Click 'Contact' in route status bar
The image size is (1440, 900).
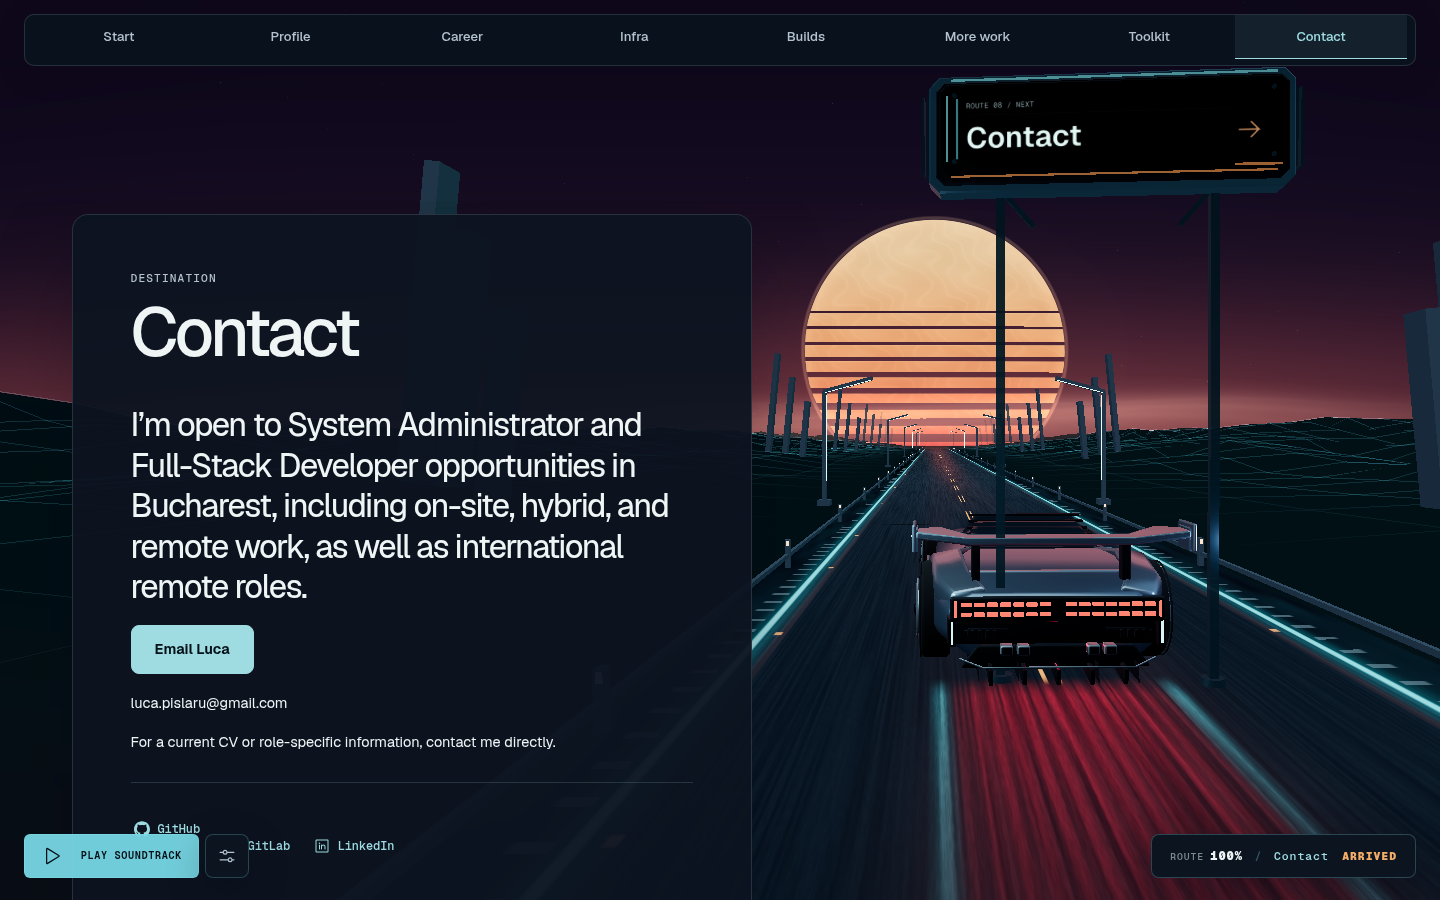point(1301,856)
